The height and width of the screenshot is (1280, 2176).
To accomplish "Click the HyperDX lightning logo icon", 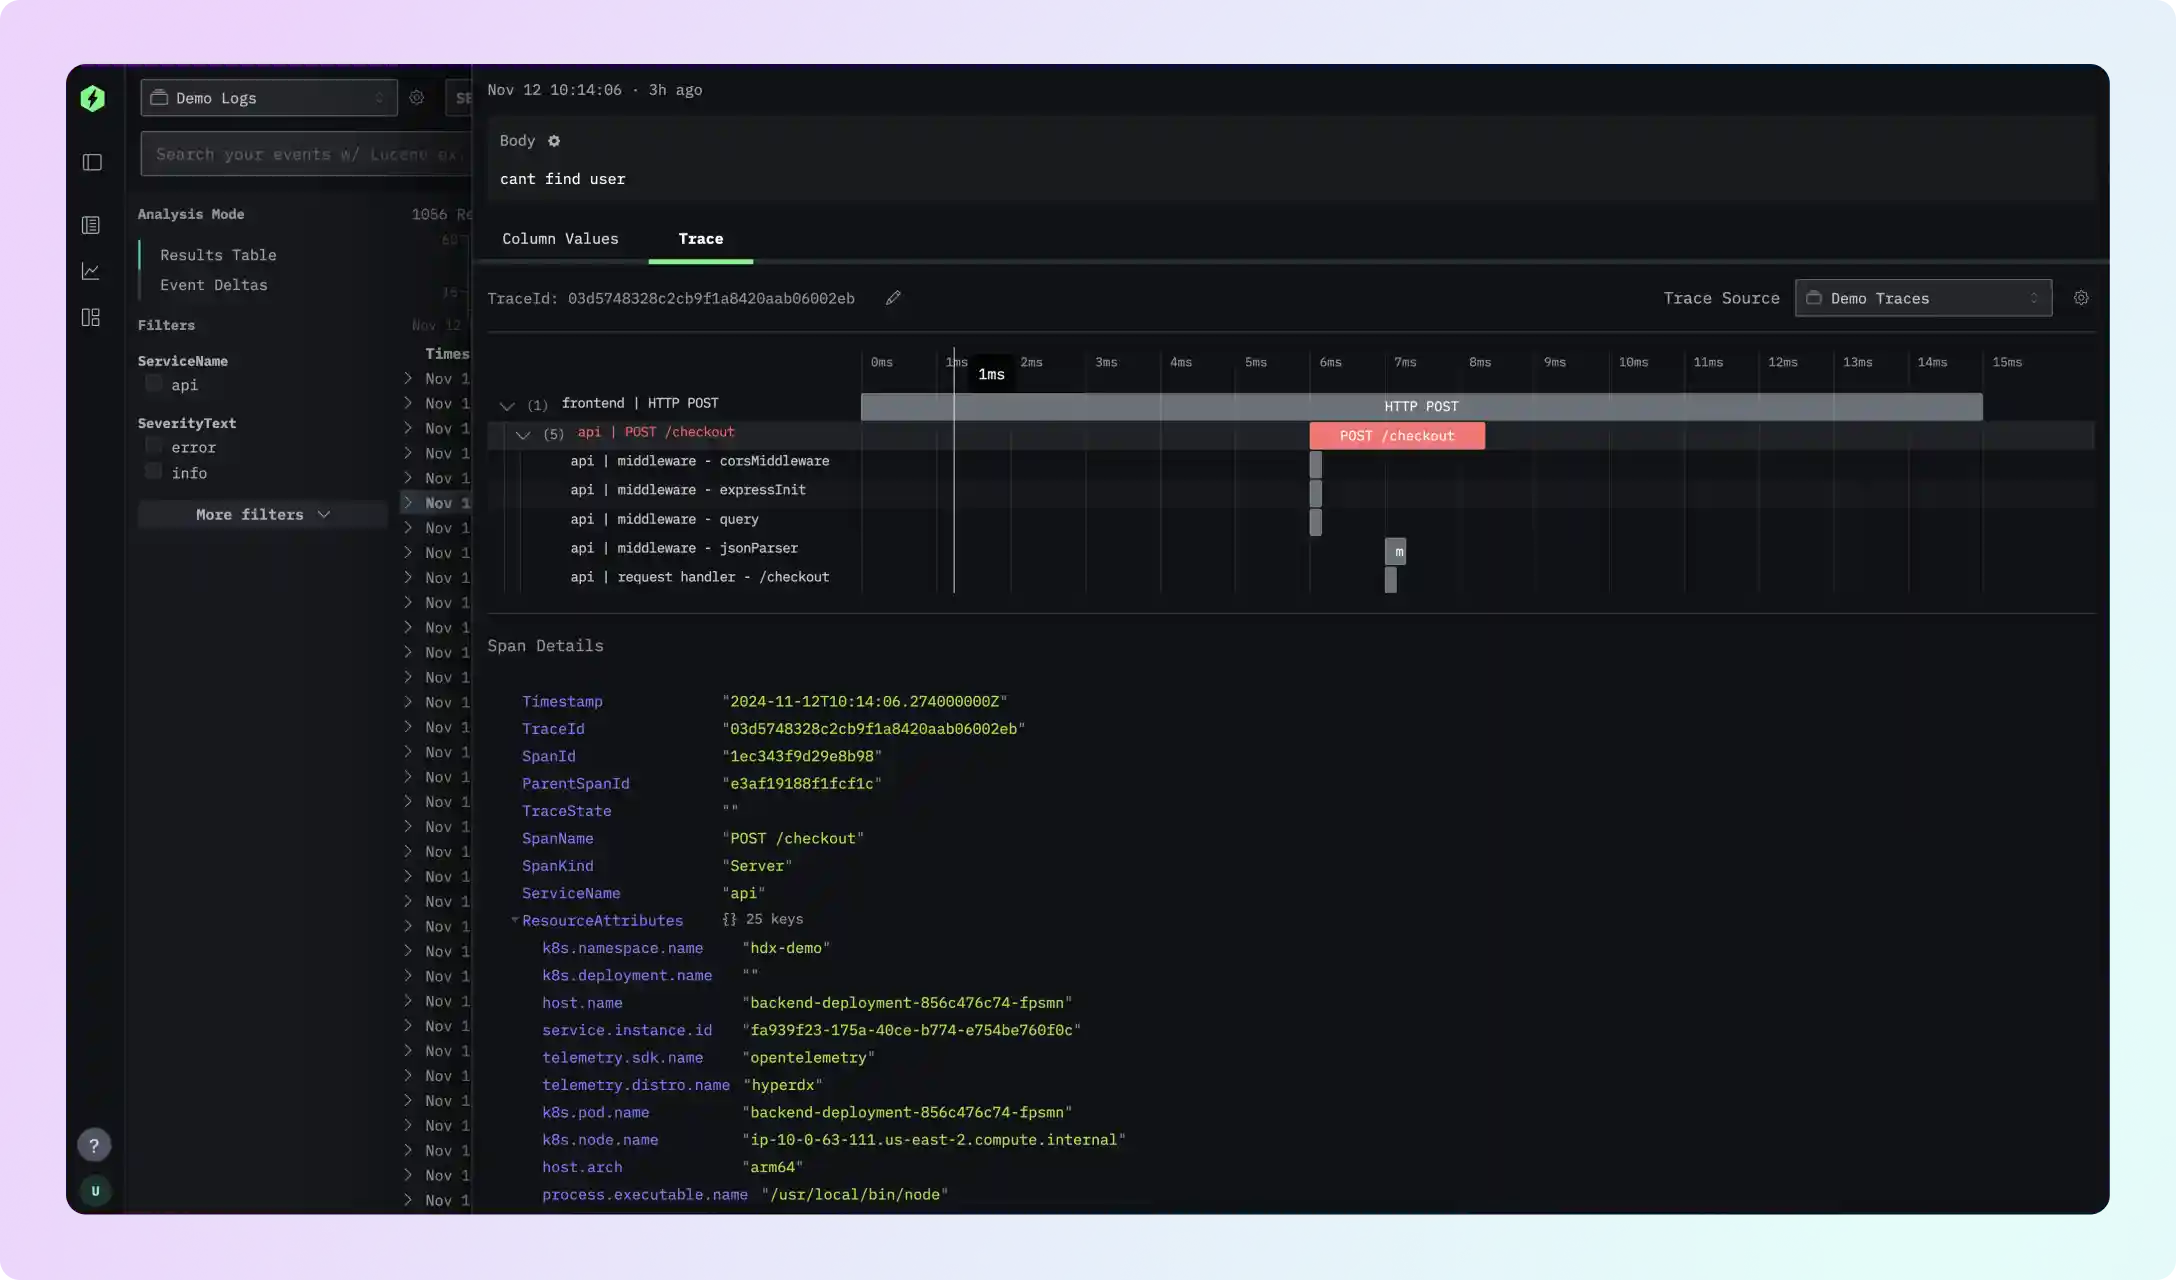I will point(92,97).
